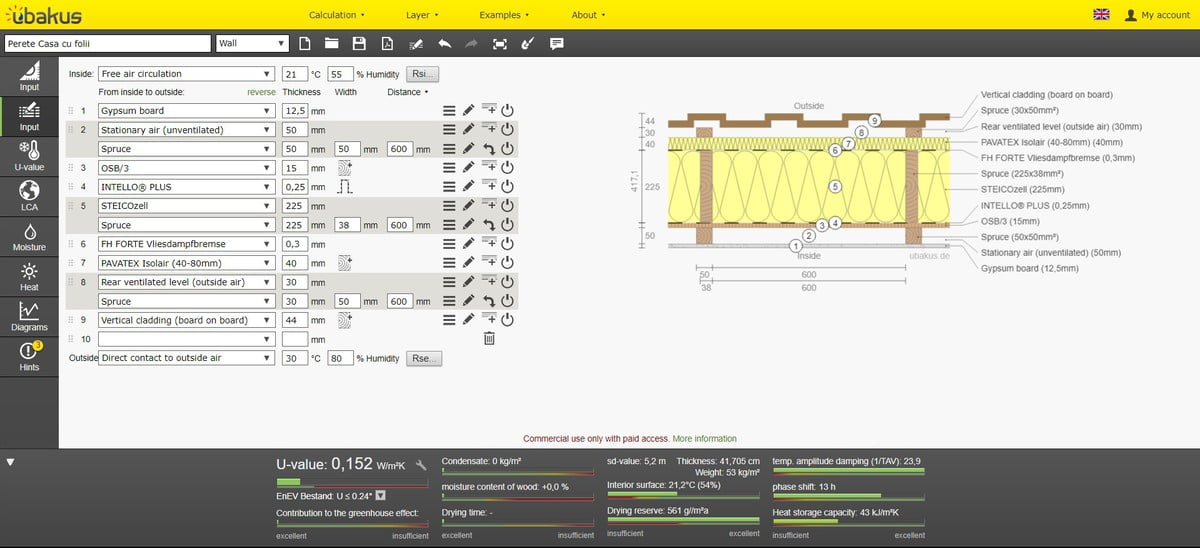Save the project with the floppy disk icon
This screenshot has width=1200, height=548.
[x=360, y=44]
